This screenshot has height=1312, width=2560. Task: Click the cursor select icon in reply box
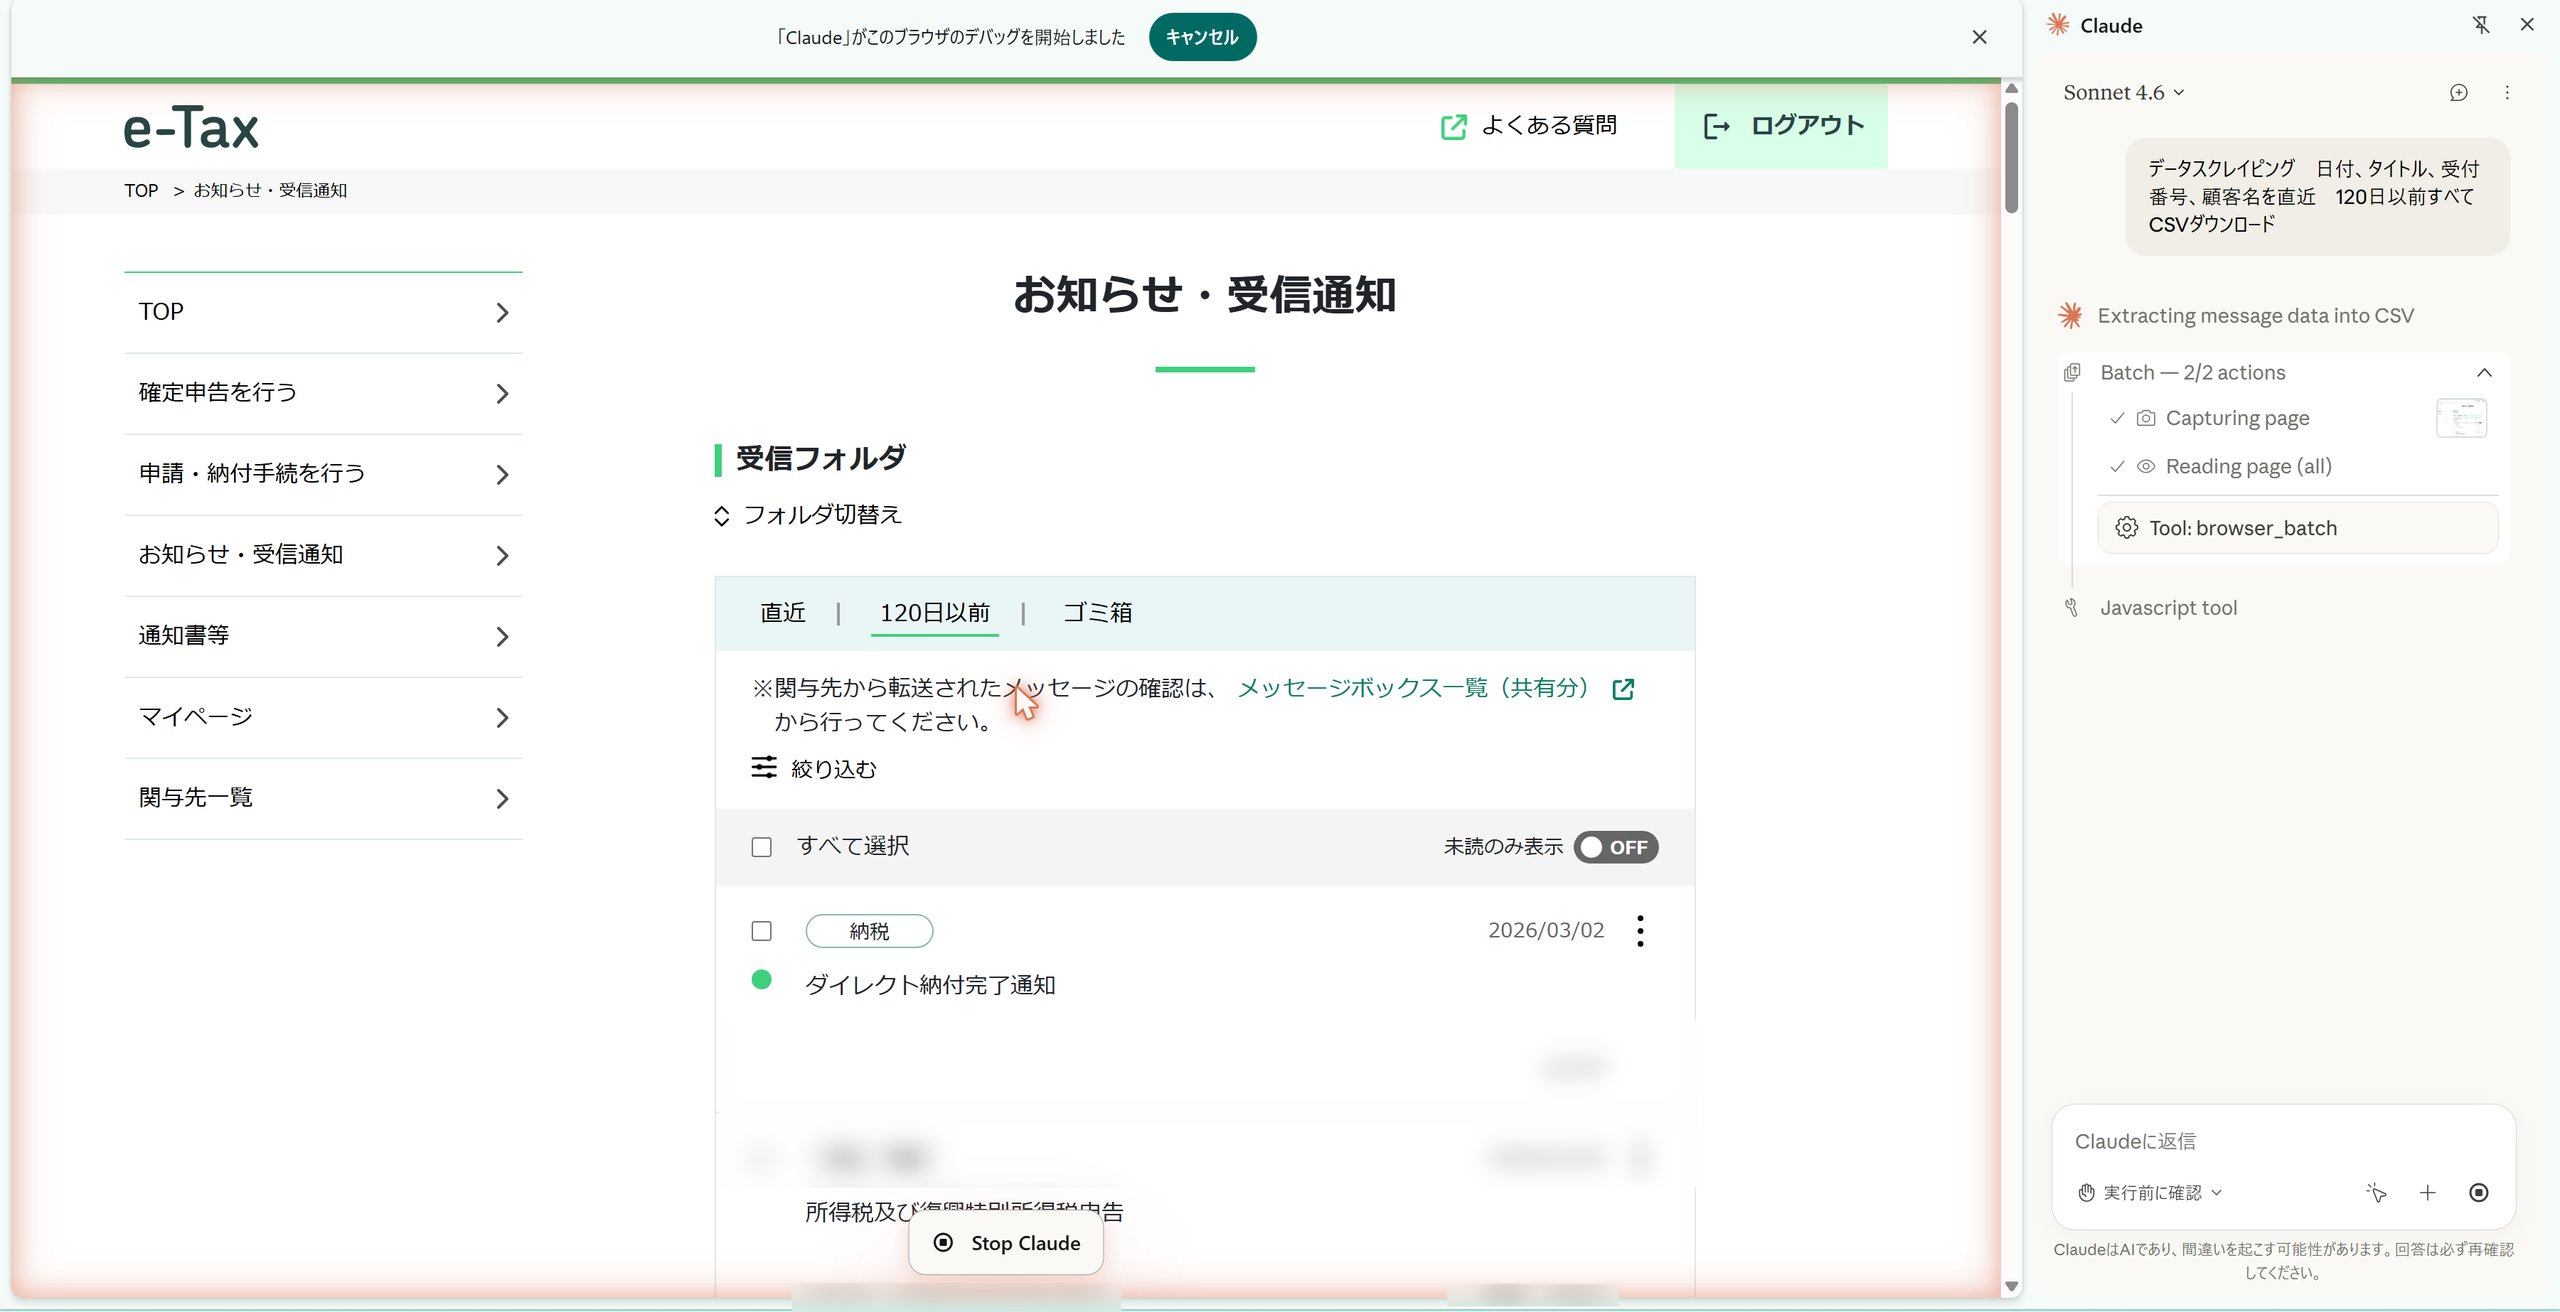tap(2376, 1192)
